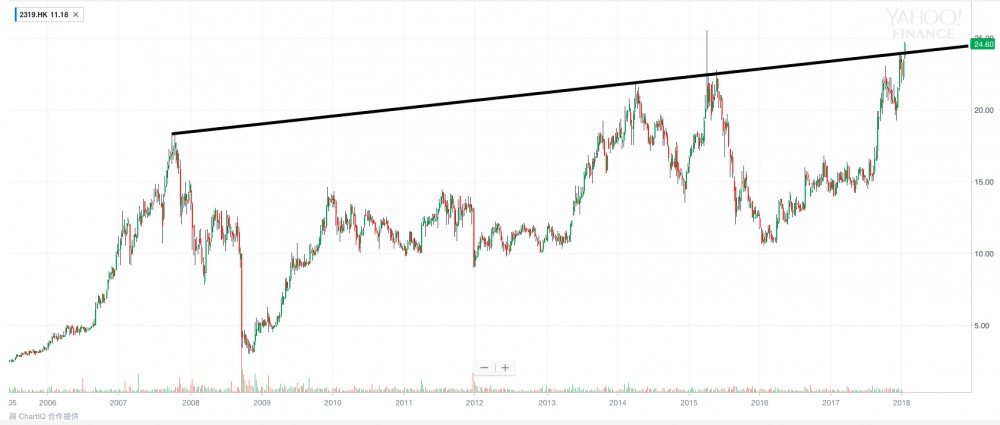Click the 20.00 price axis label
The width and height of the screenshot is (1000, 425).
click(984, 110)
